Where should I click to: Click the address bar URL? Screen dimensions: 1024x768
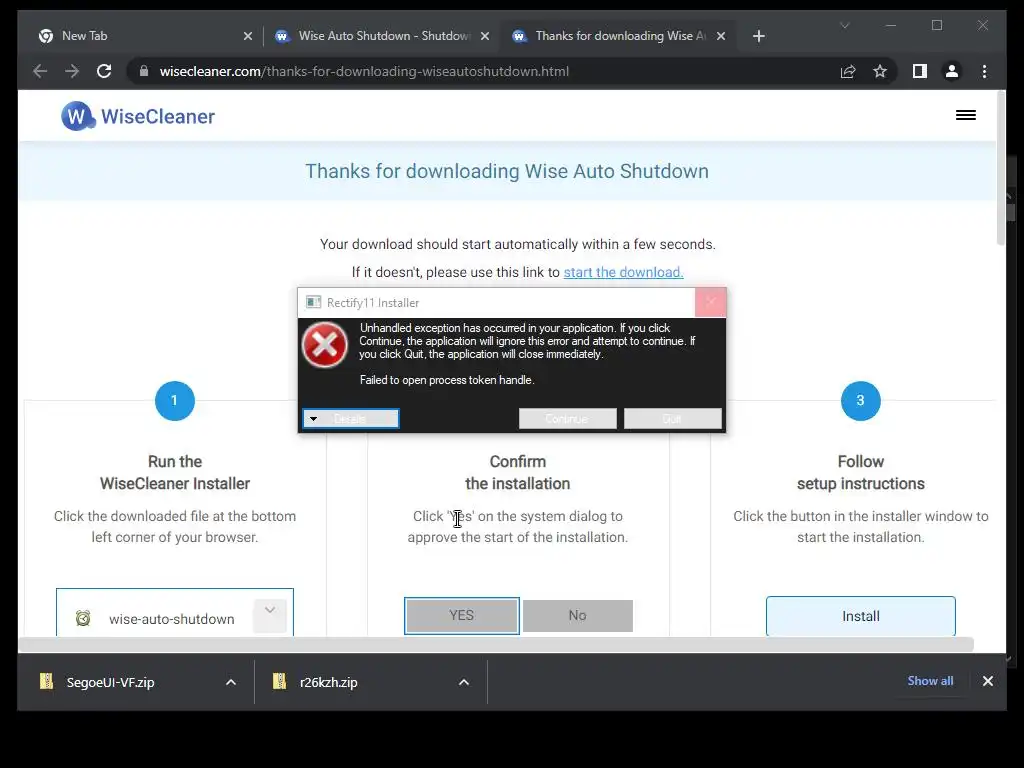[364, 71]
